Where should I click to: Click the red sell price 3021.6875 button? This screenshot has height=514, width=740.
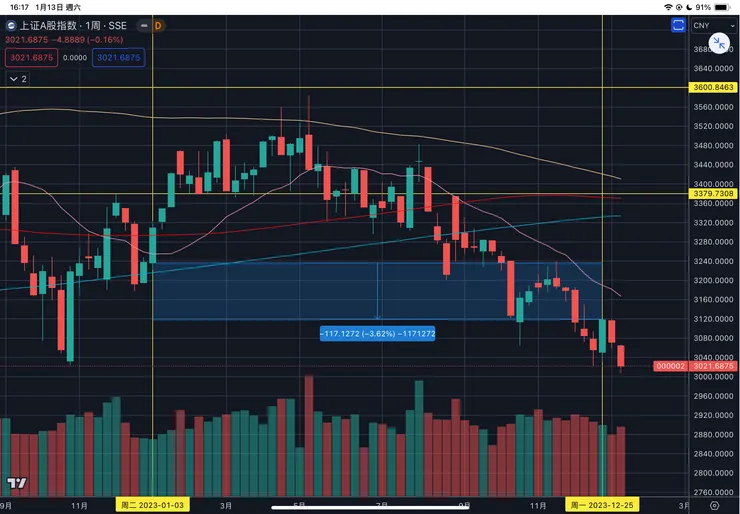click(x=30, y=58)
